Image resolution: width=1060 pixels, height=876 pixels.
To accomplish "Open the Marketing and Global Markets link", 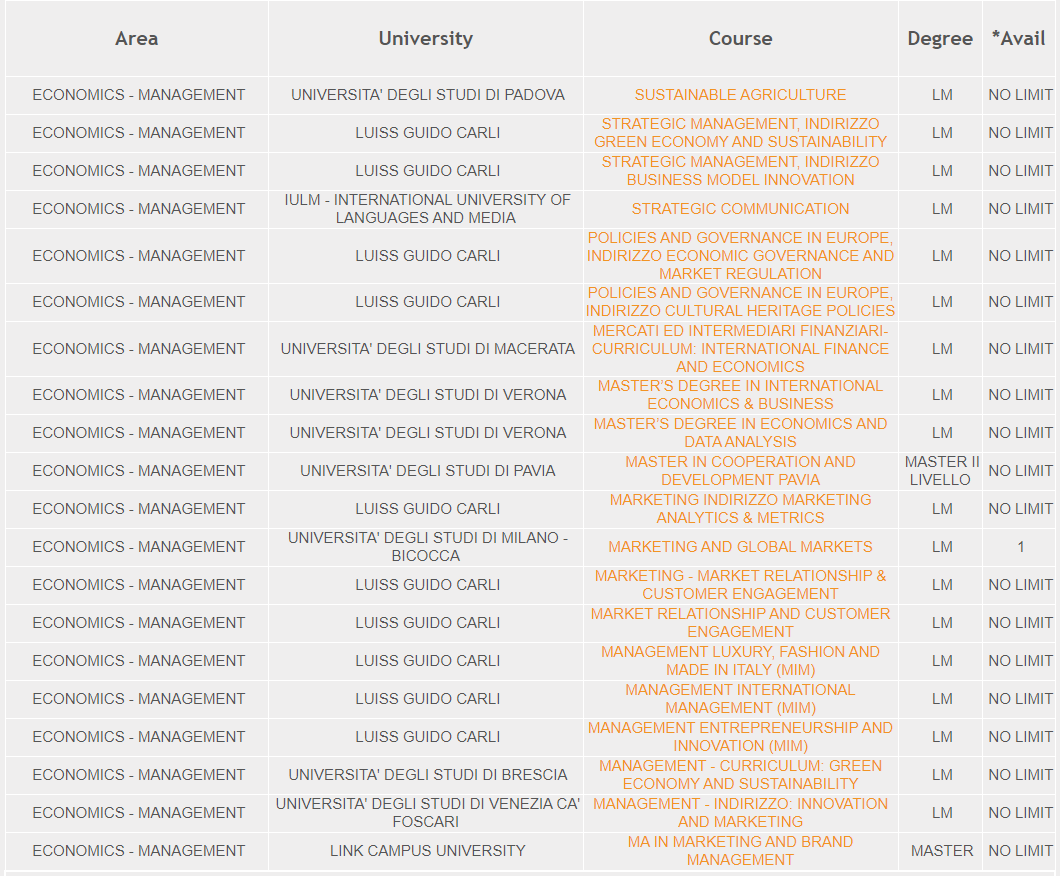I will click(x=740, y=547).
